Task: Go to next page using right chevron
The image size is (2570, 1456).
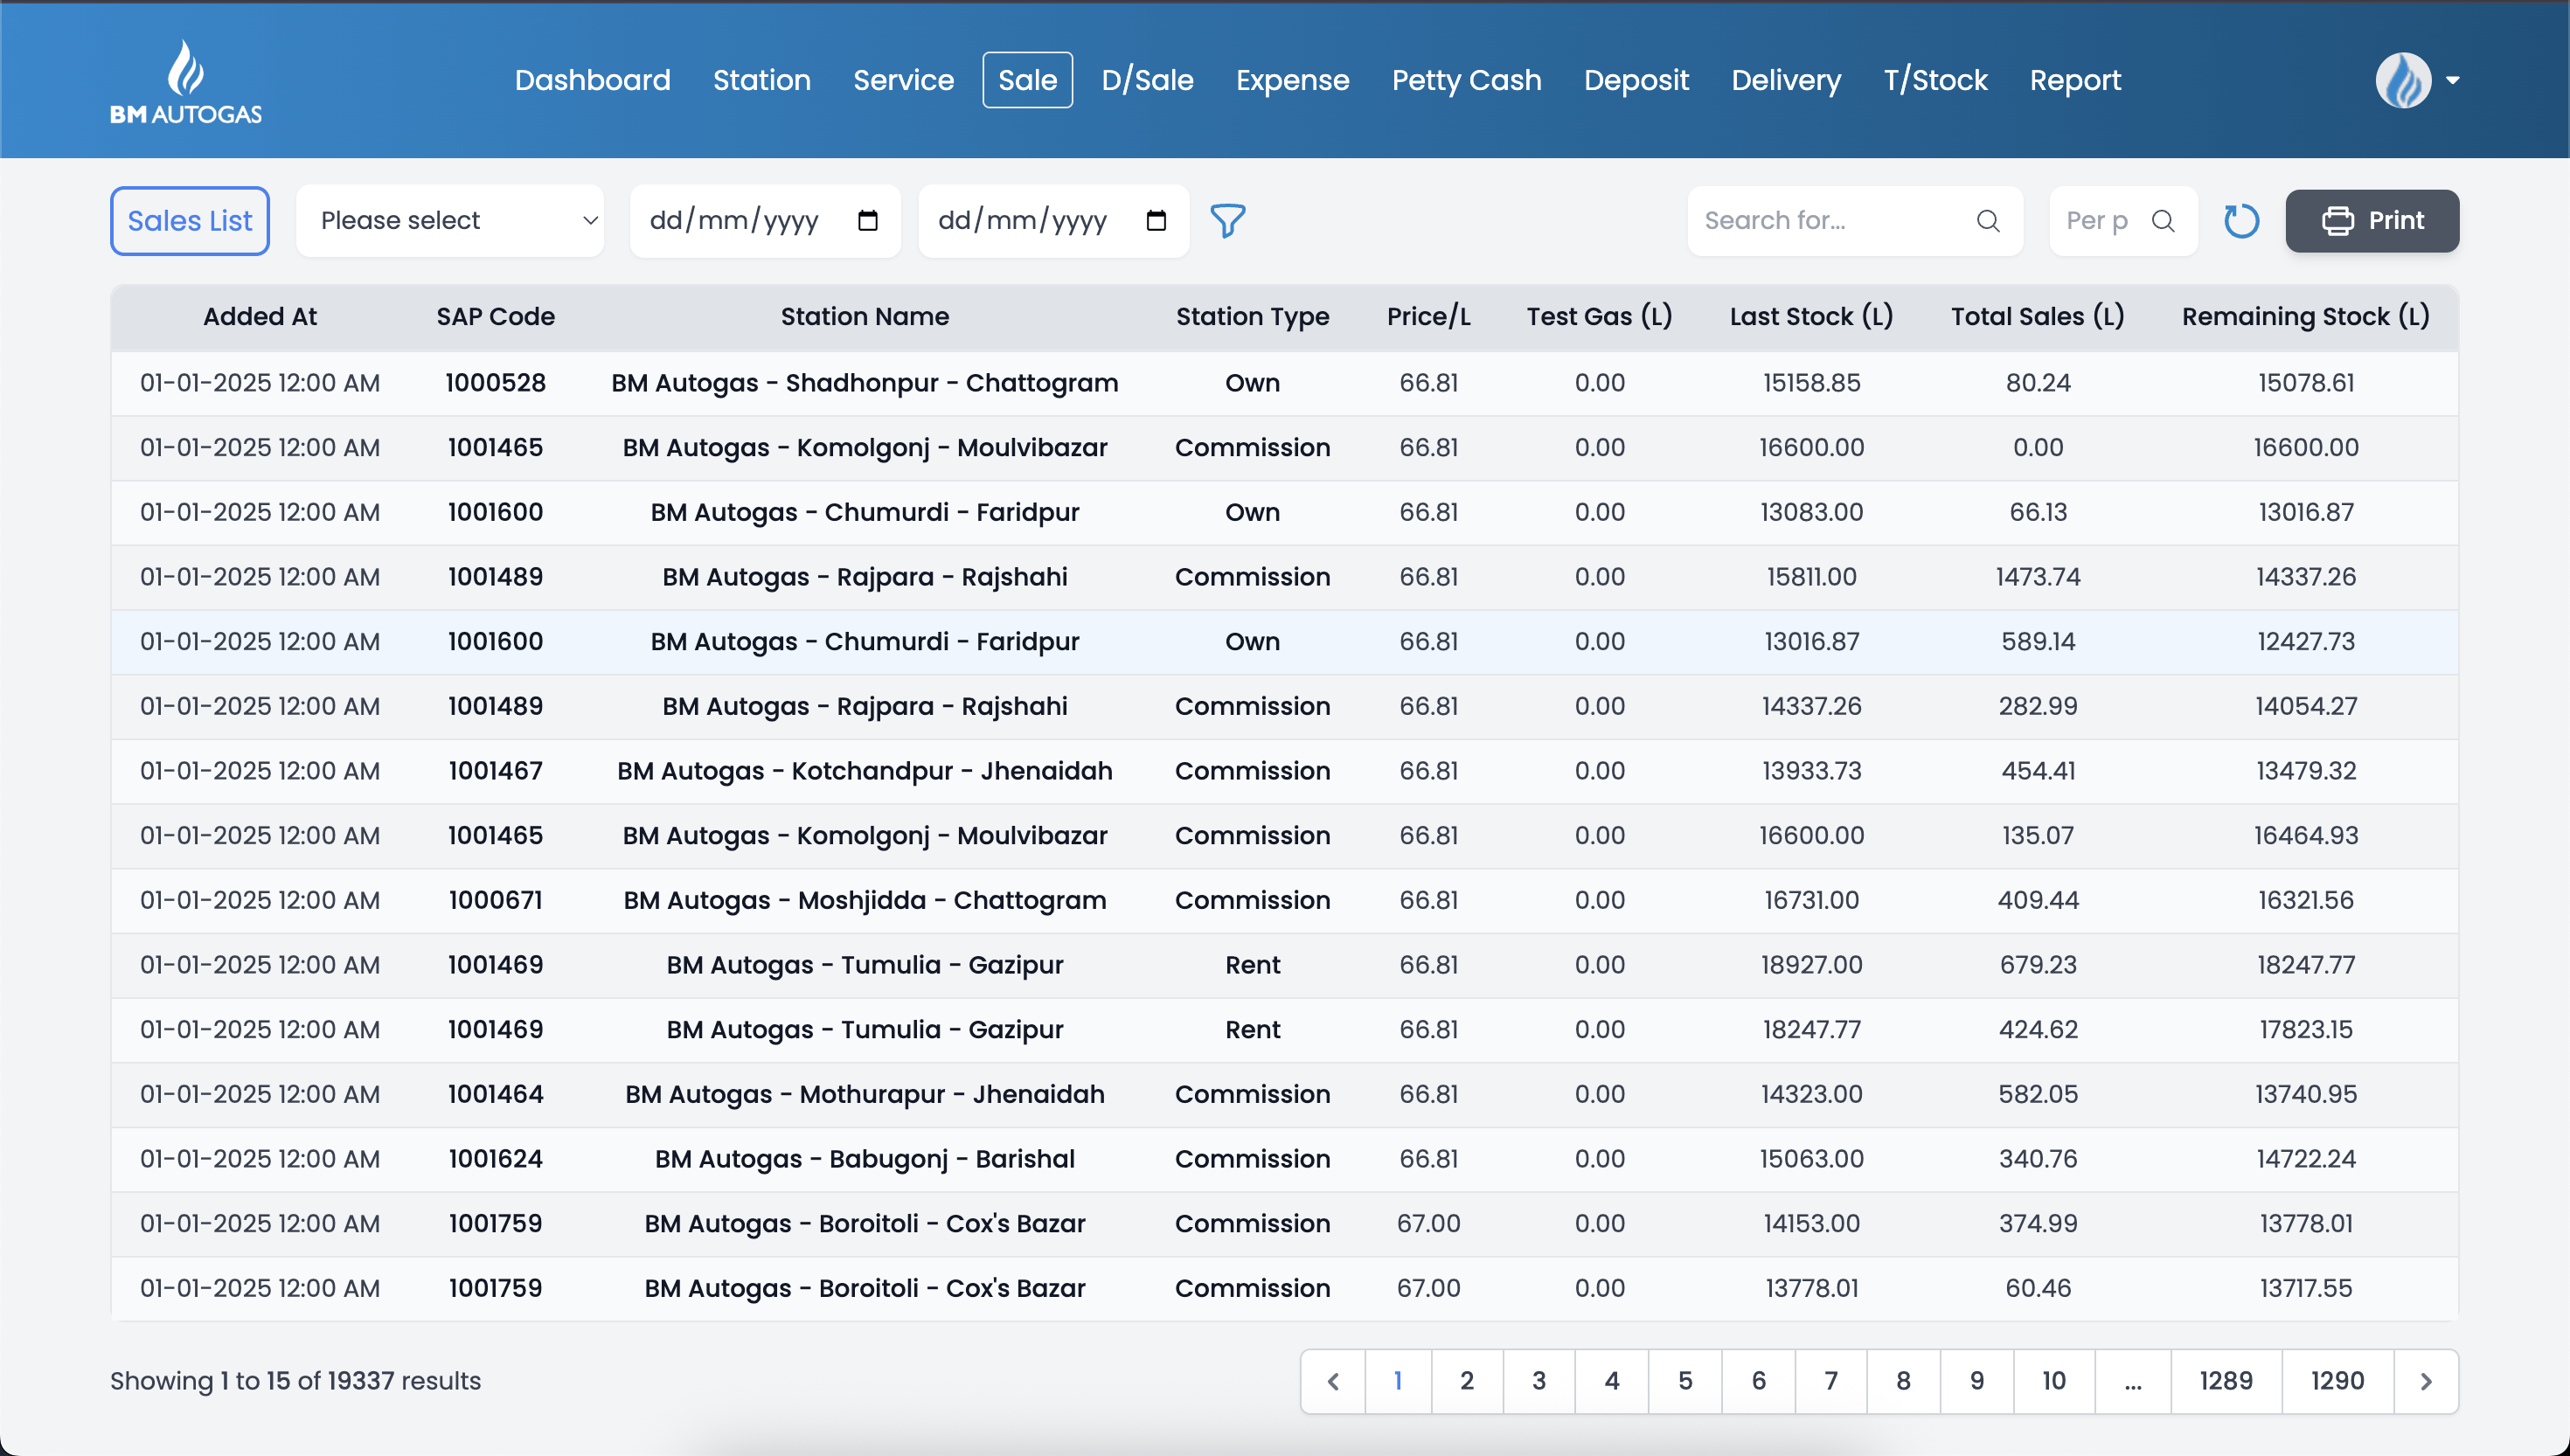Action: 2426,1381
